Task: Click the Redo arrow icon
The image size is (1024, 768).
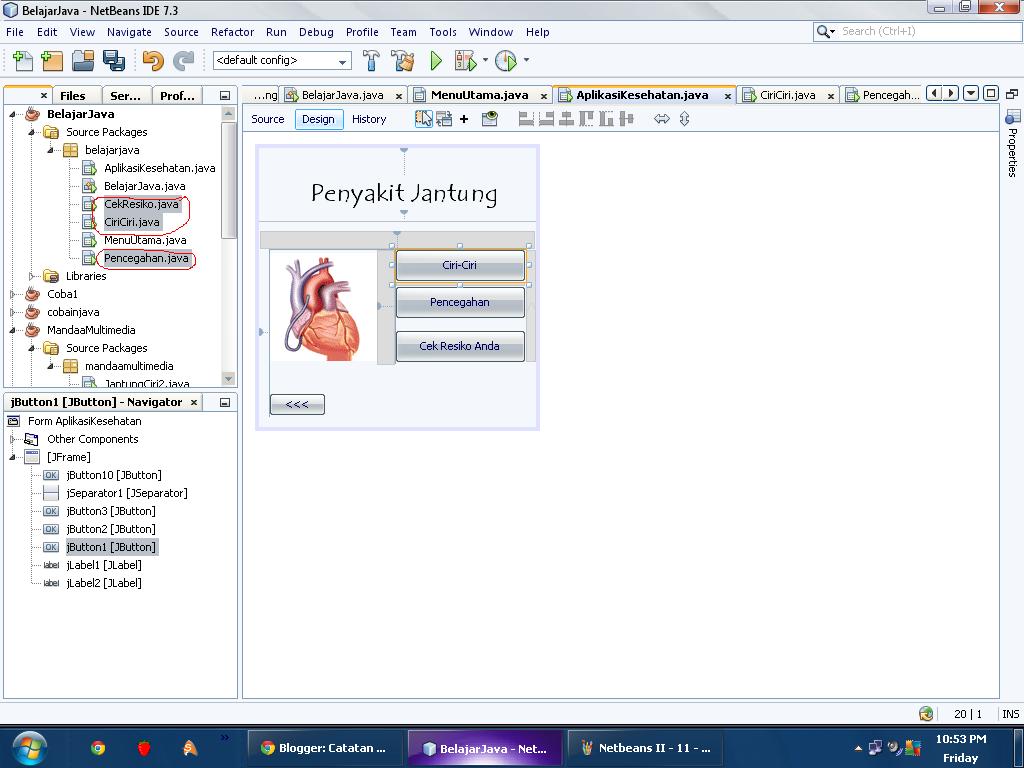Action: coord(184,61)
